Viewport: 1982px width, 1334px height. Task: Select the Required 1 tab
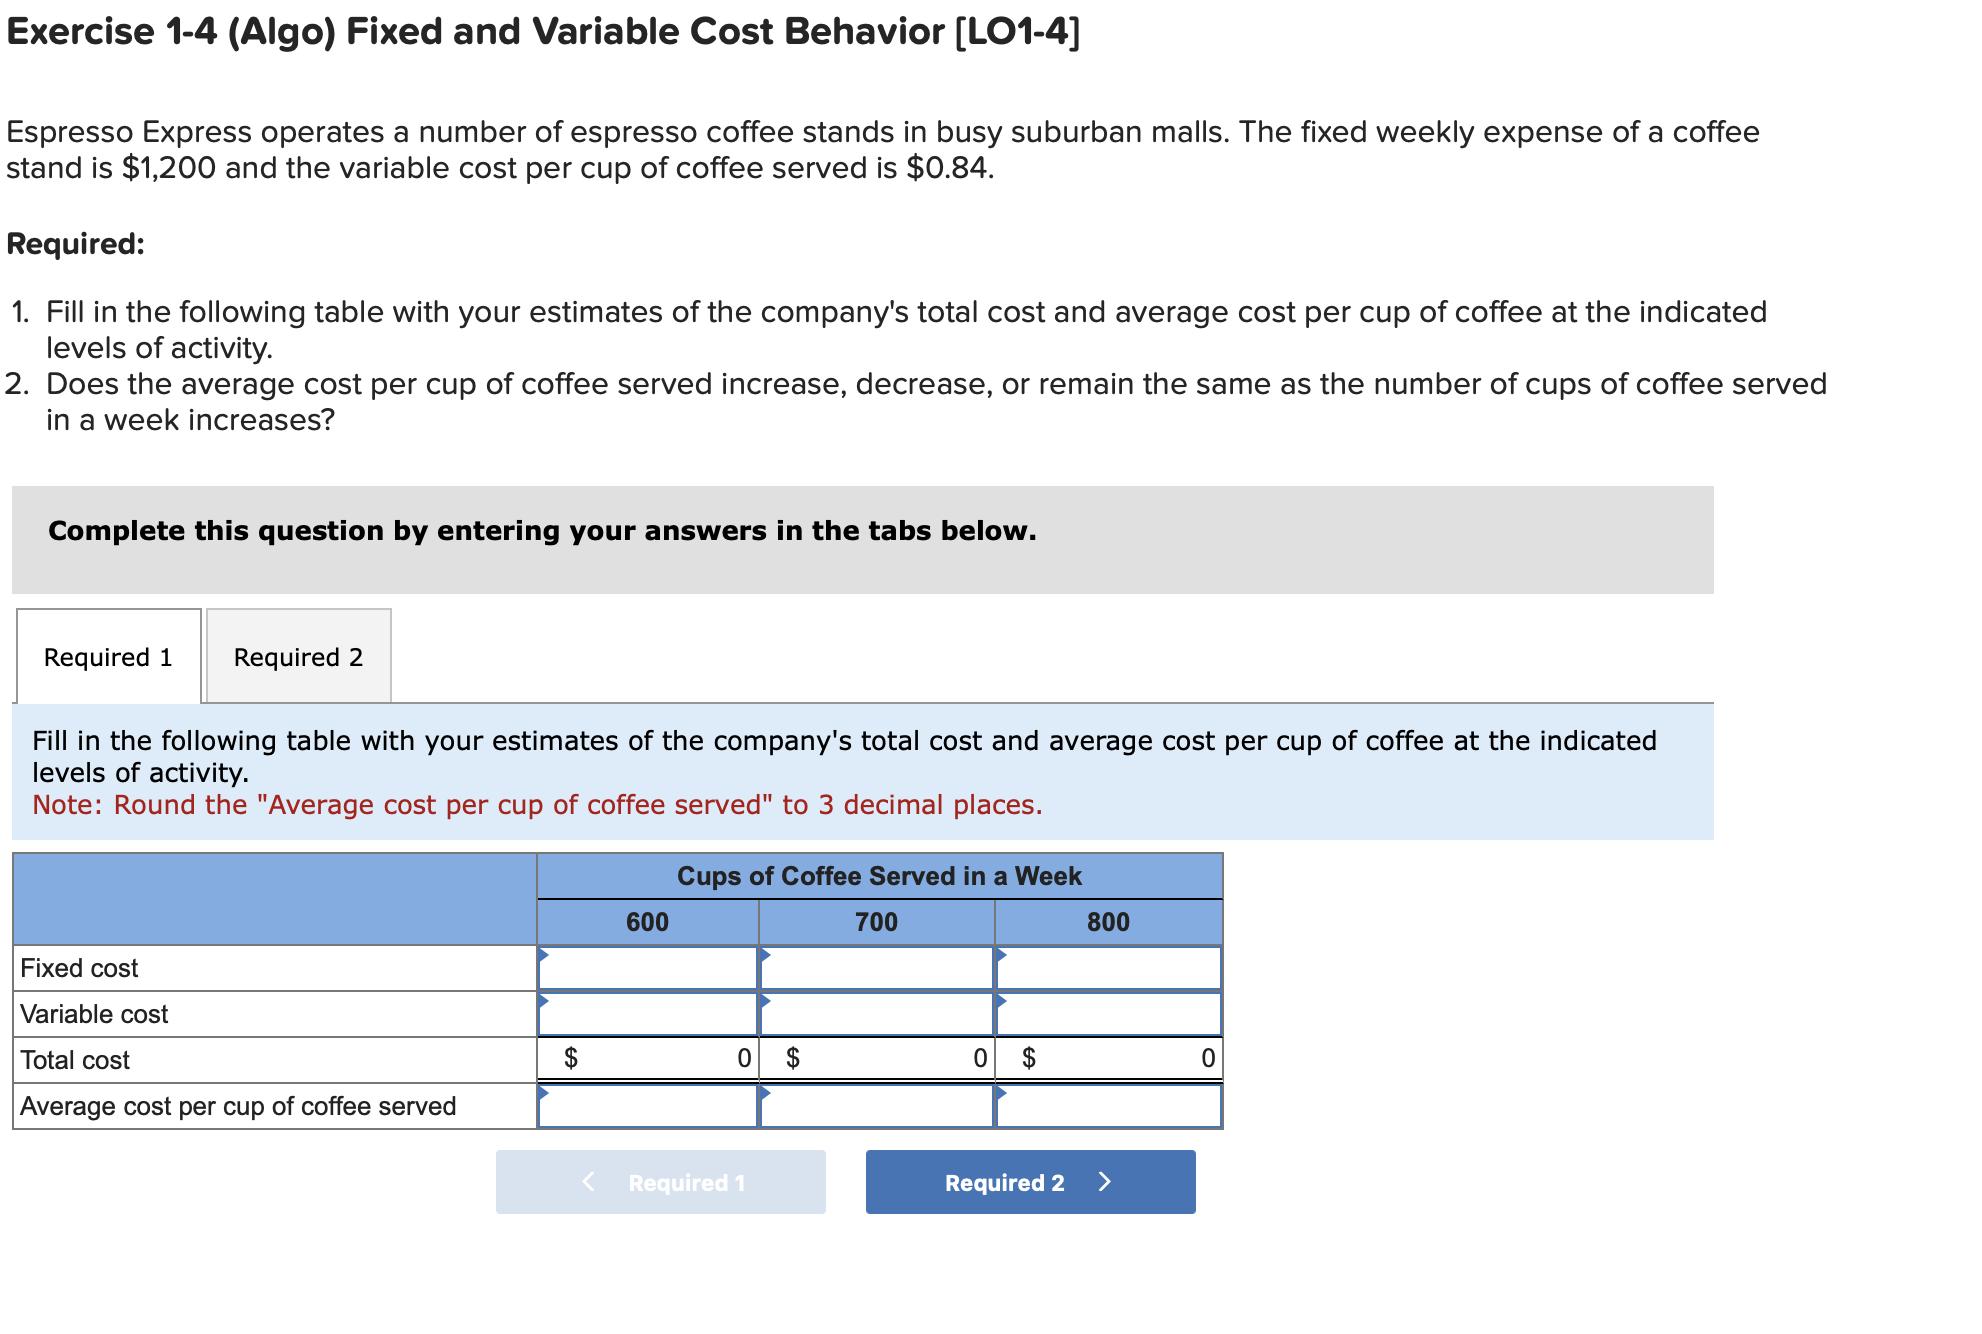107,657
